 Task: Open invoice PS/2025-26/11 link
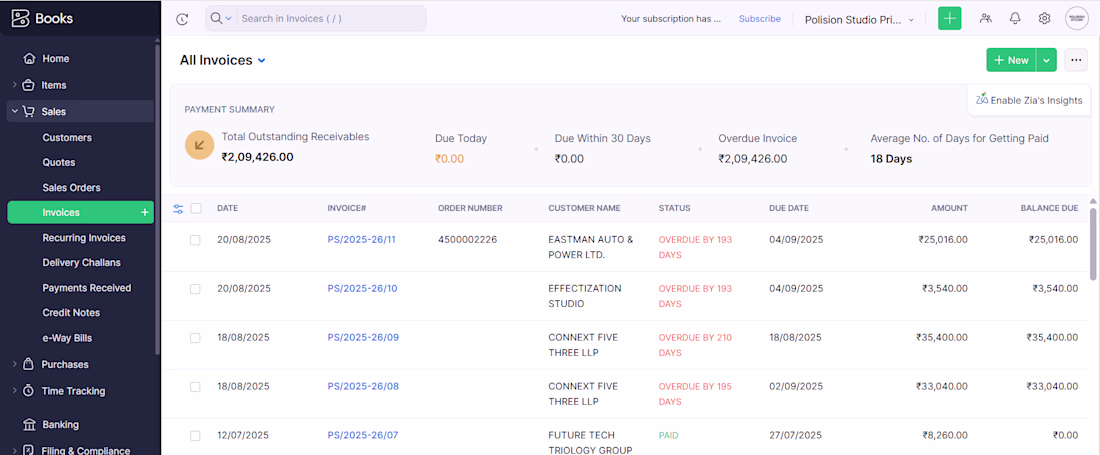pos(361,240)
